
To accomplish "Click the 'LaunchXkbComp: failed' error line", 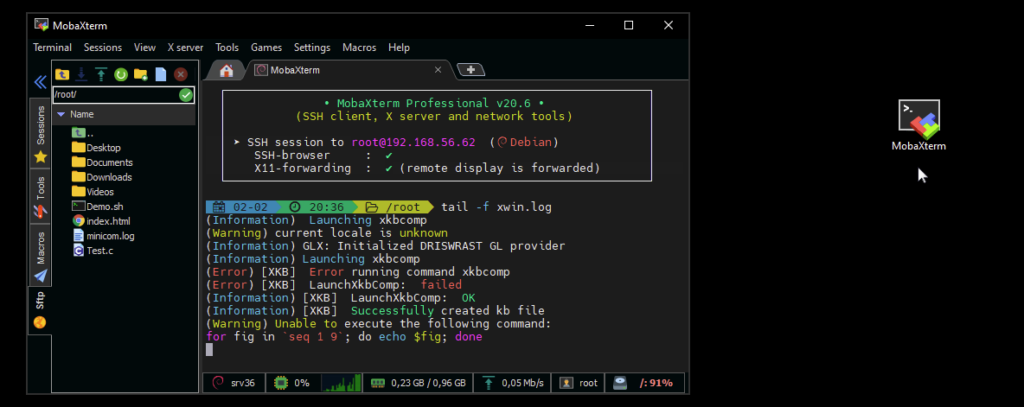I will (x=334, y=285).
